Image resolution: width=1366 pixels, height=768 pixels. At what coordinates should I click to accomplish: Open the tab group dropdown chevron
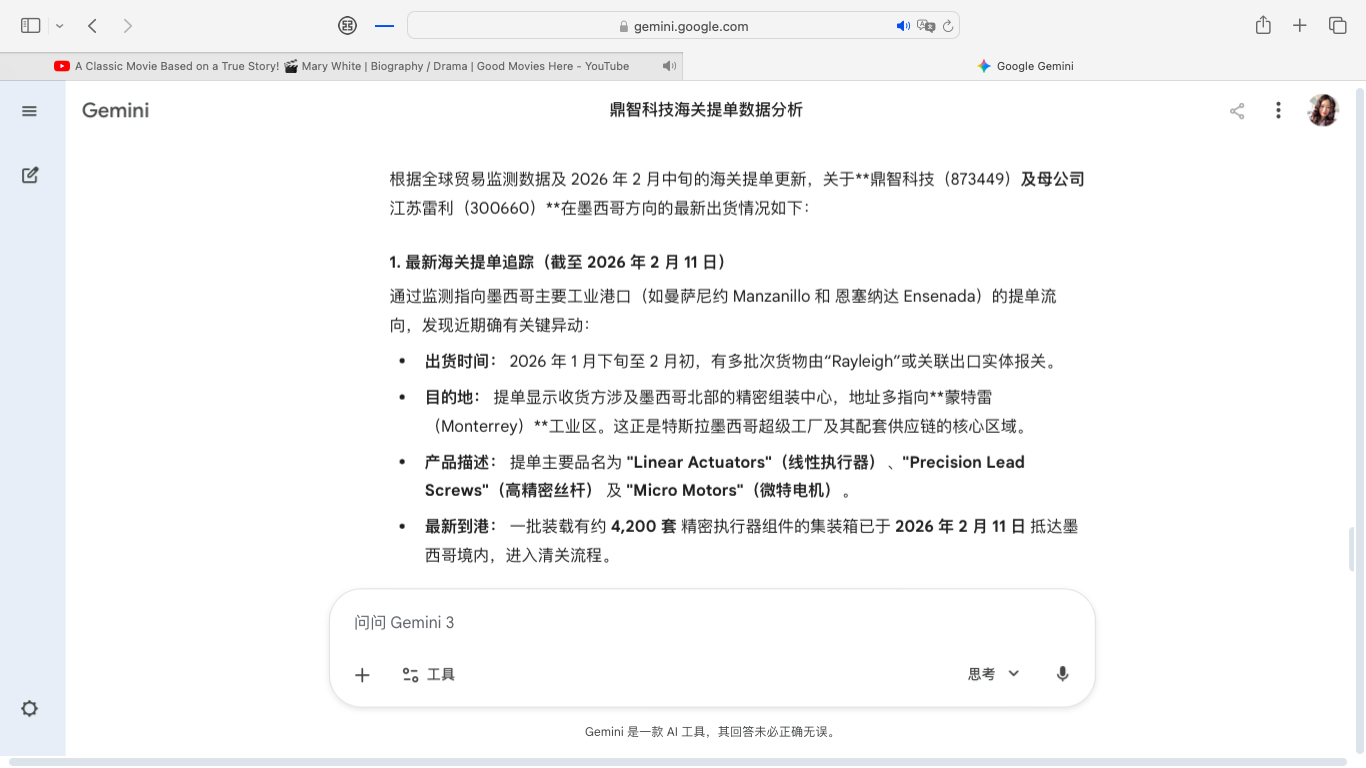click(60, 26)
